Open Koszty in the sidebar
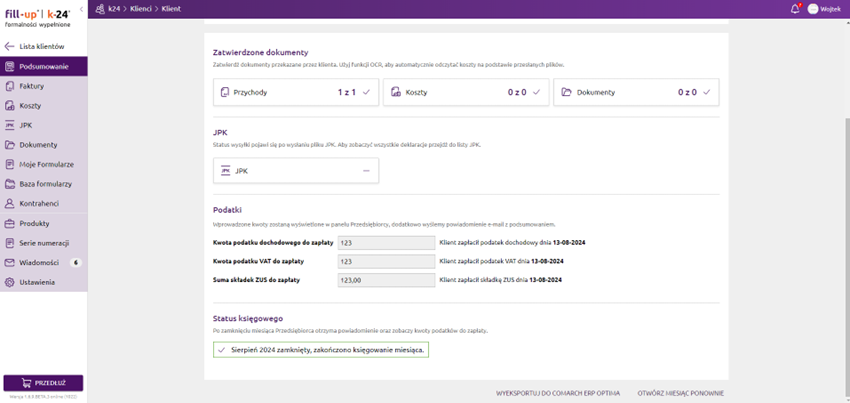This screenshot has height=403, width=850. tap(43, 106)
